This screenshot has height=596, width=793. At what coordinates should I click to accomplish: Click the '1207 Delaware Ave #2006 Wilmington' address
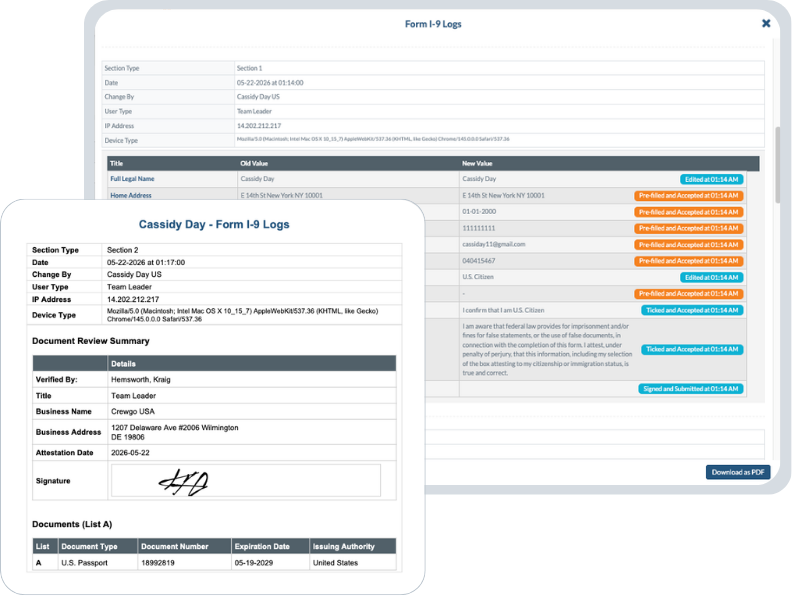[x=174, y=428]
